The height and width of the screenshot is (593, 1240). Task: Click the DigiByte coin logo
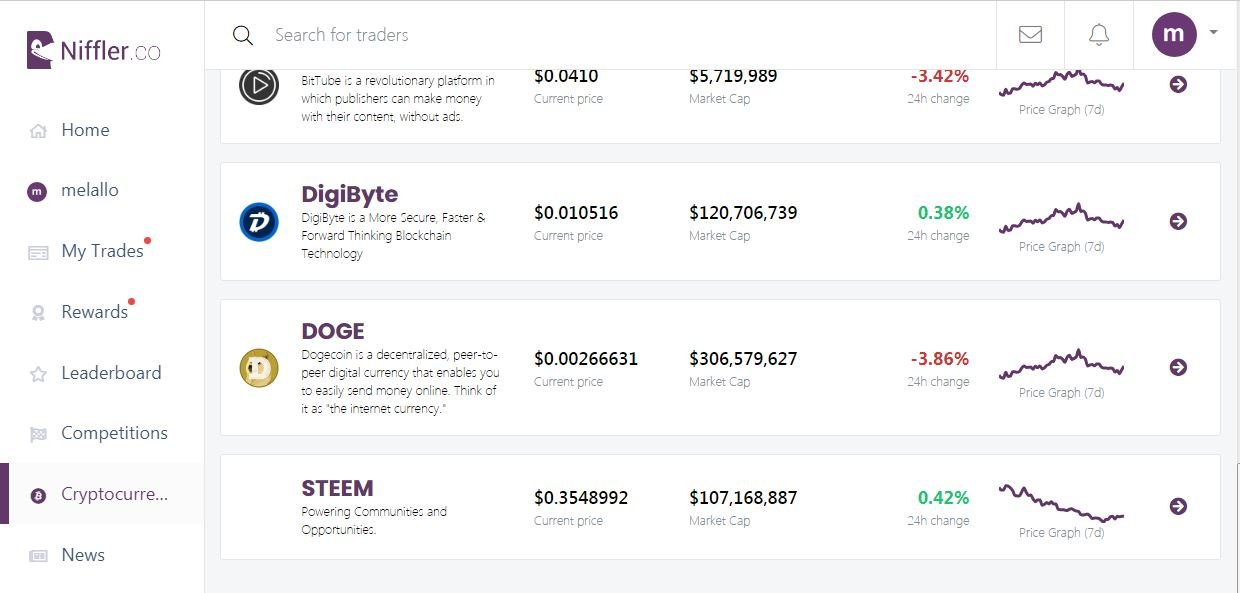pyautogui.click(x=259, y=222)
